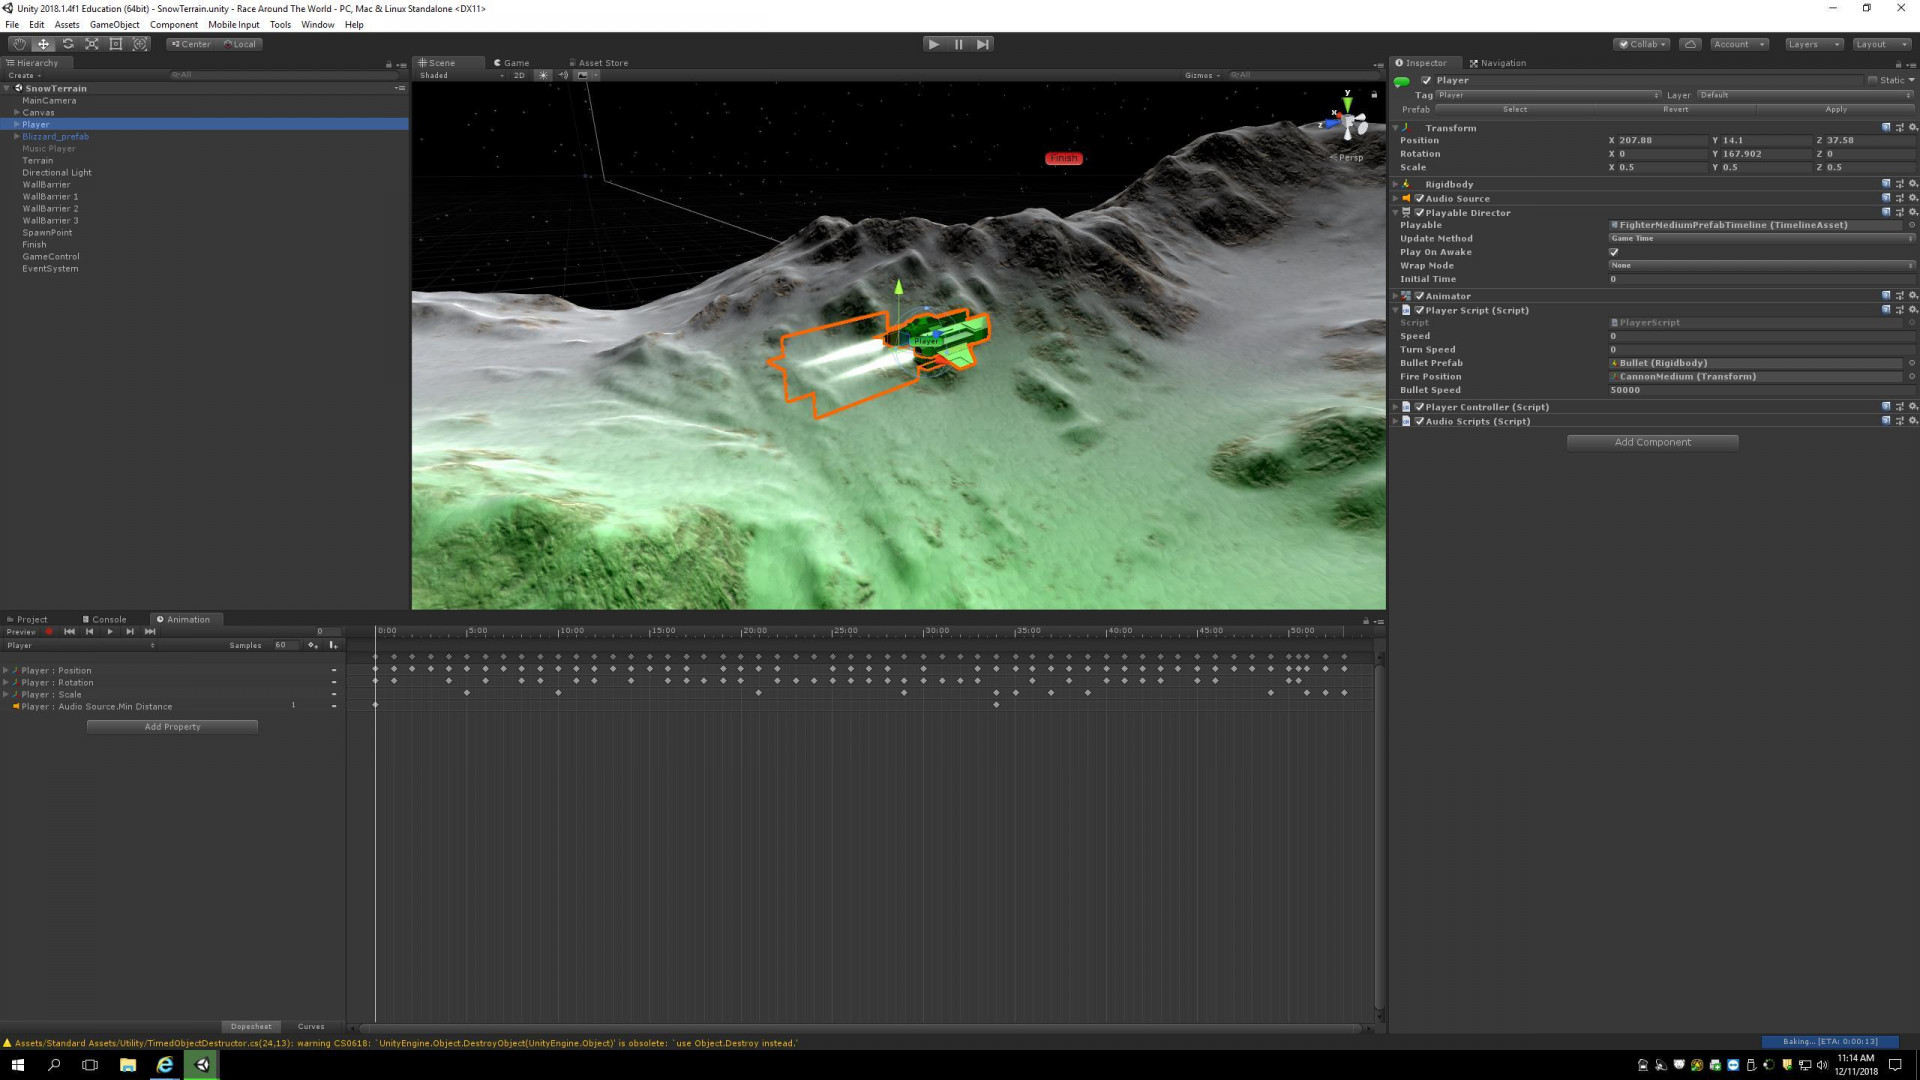This screenshot has width=1920, height=1080.
Task: Open the GameObject menu
Action: pos(114,24)
